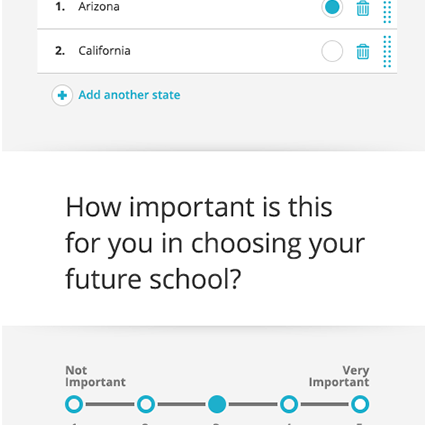Set importance to the fourth scale point
425x425 pixels.
click(x=289, y=404)
